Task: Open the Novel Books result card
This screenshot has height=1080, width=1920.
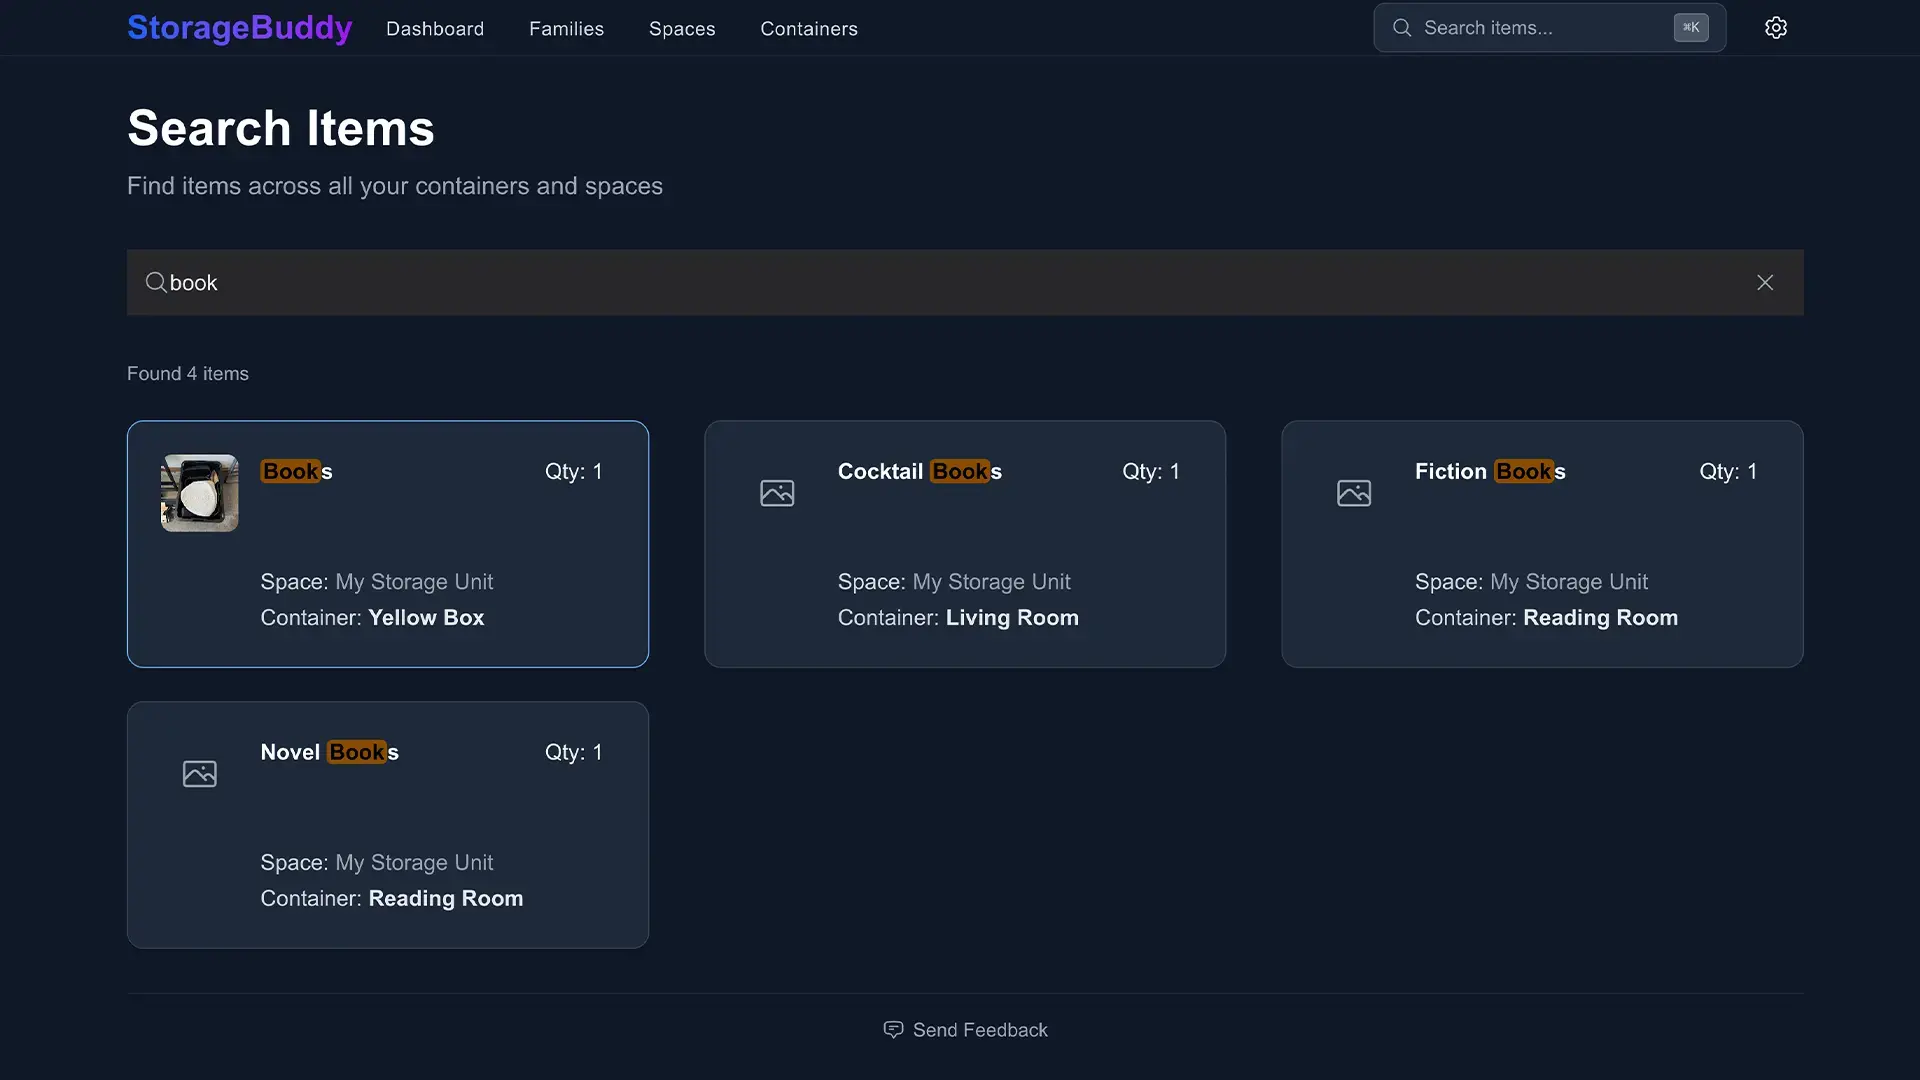Action: point(387,826)
